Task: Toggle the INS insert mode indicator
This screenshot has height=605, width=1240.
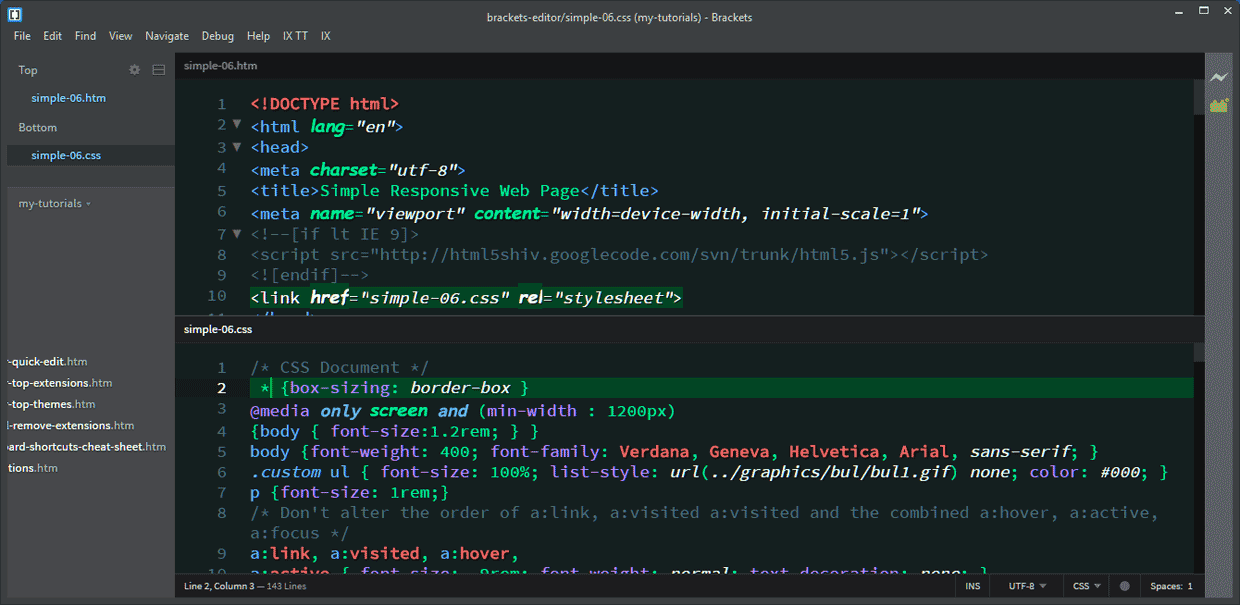Action: 973,586
